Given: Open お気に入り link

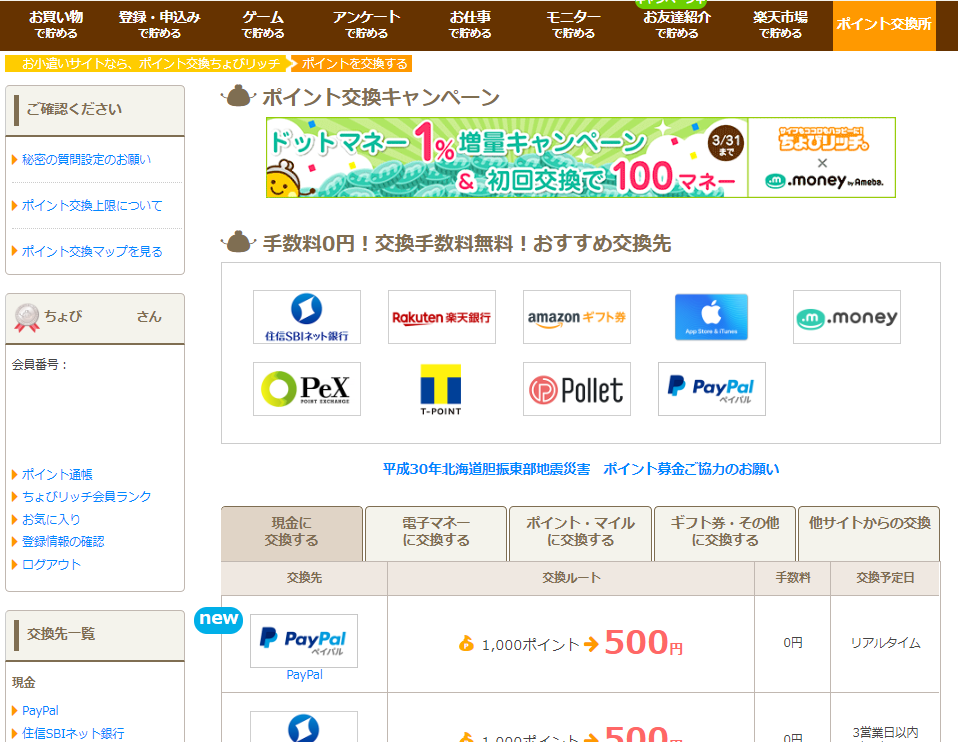Looking at the screenshot, I should [x=51, y=520].
